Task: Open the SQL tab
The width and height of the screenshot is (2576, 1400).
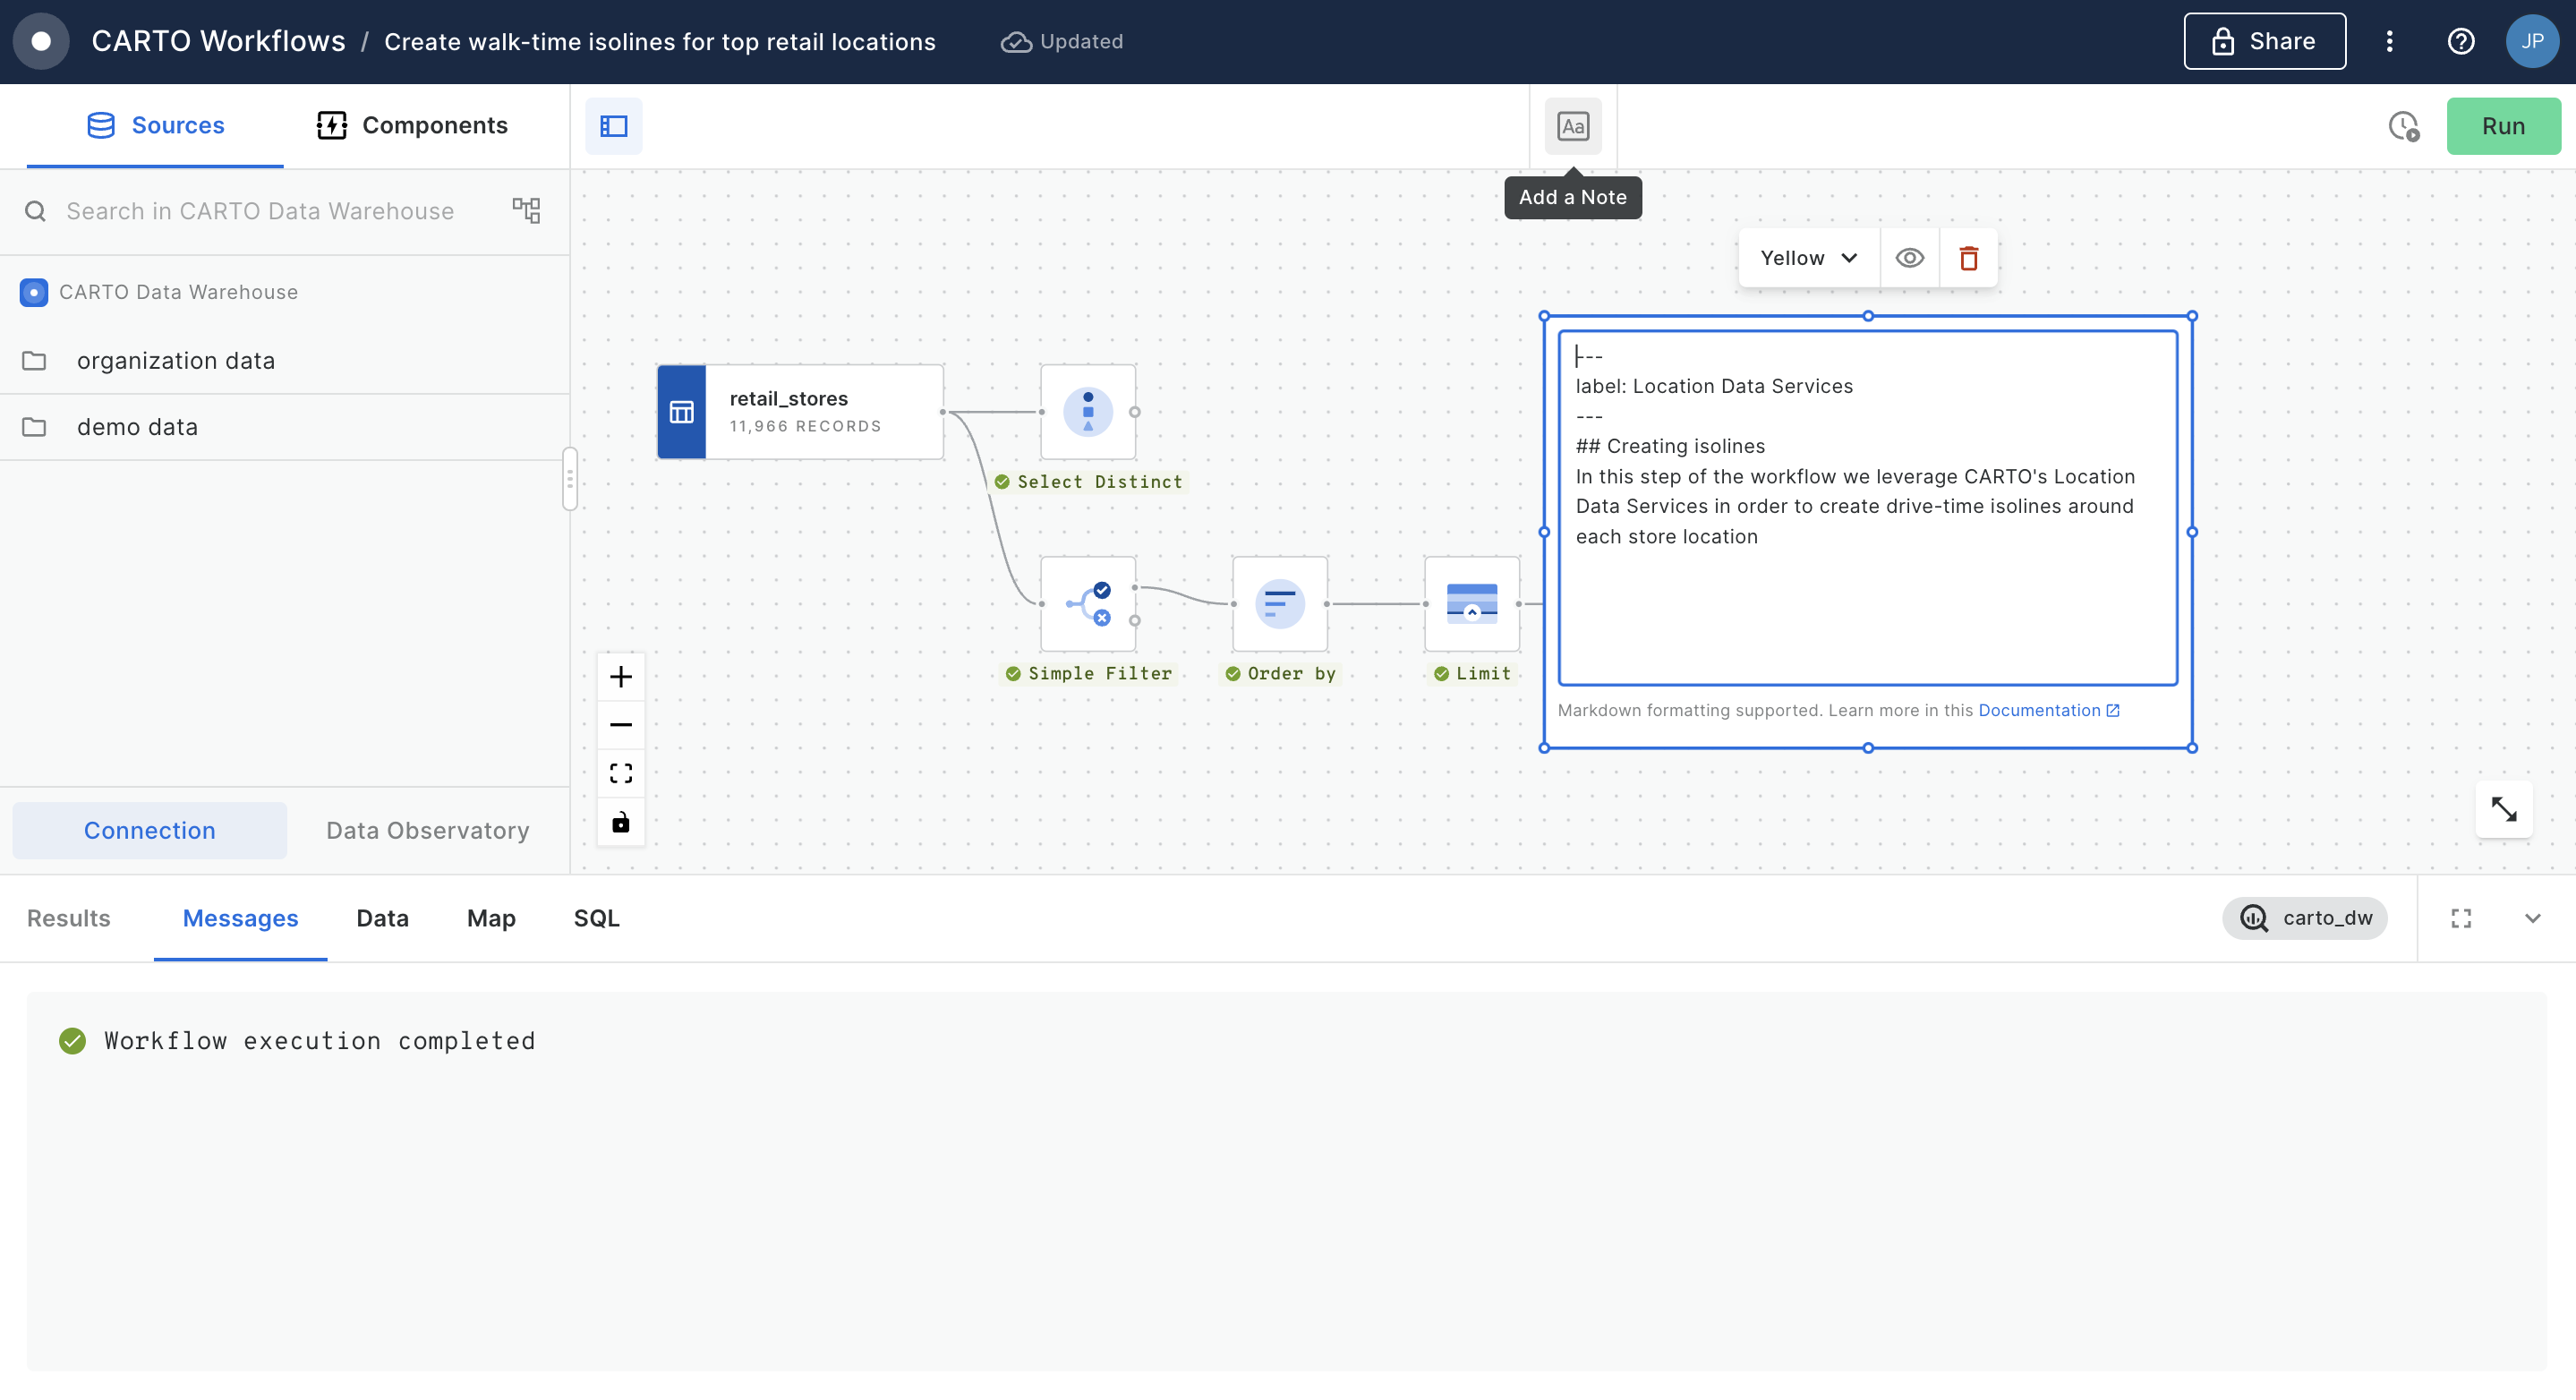Action: 596,918
